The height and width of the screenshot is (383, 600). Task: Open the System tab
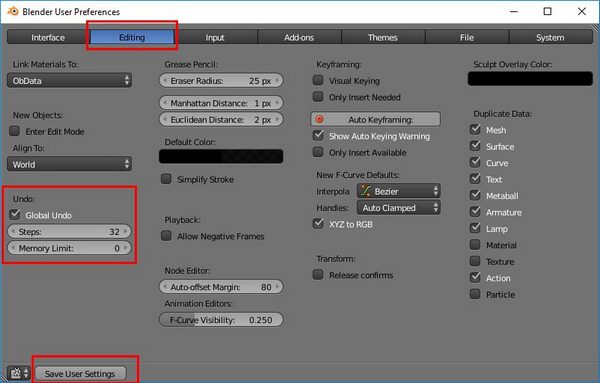(551, 37)
